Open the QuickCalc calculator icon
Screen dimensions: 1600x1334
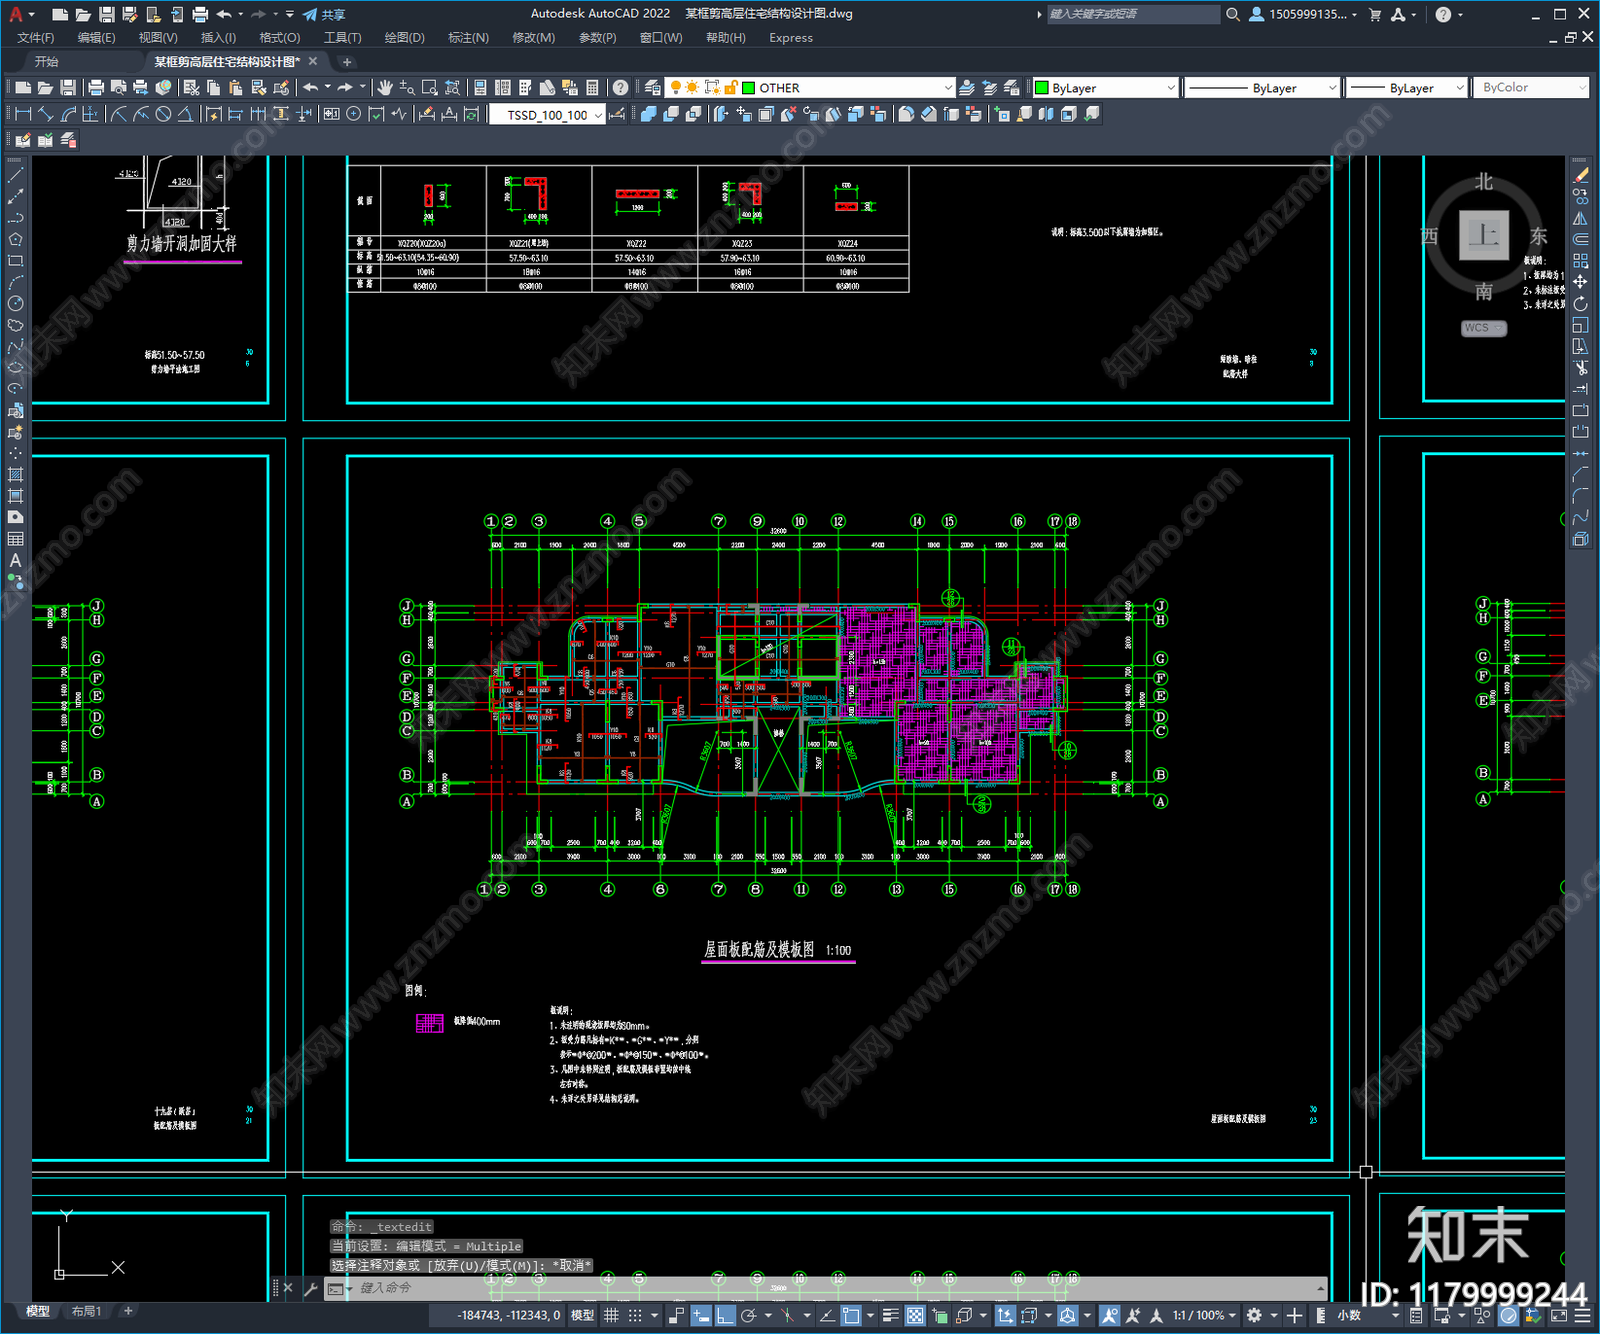pyautogui.click(x=592, y=88)
